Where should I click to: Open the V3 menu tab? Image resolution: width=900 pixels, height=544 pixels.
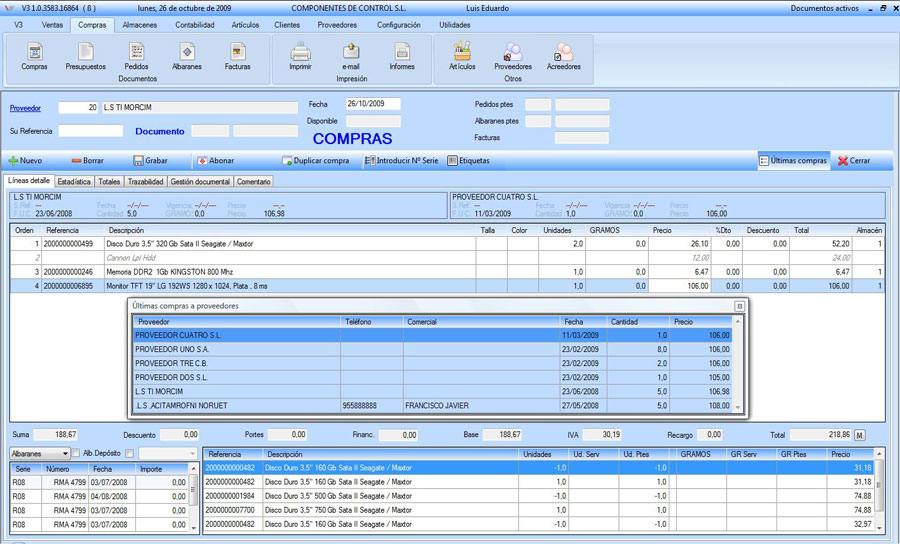click(18, 25)
